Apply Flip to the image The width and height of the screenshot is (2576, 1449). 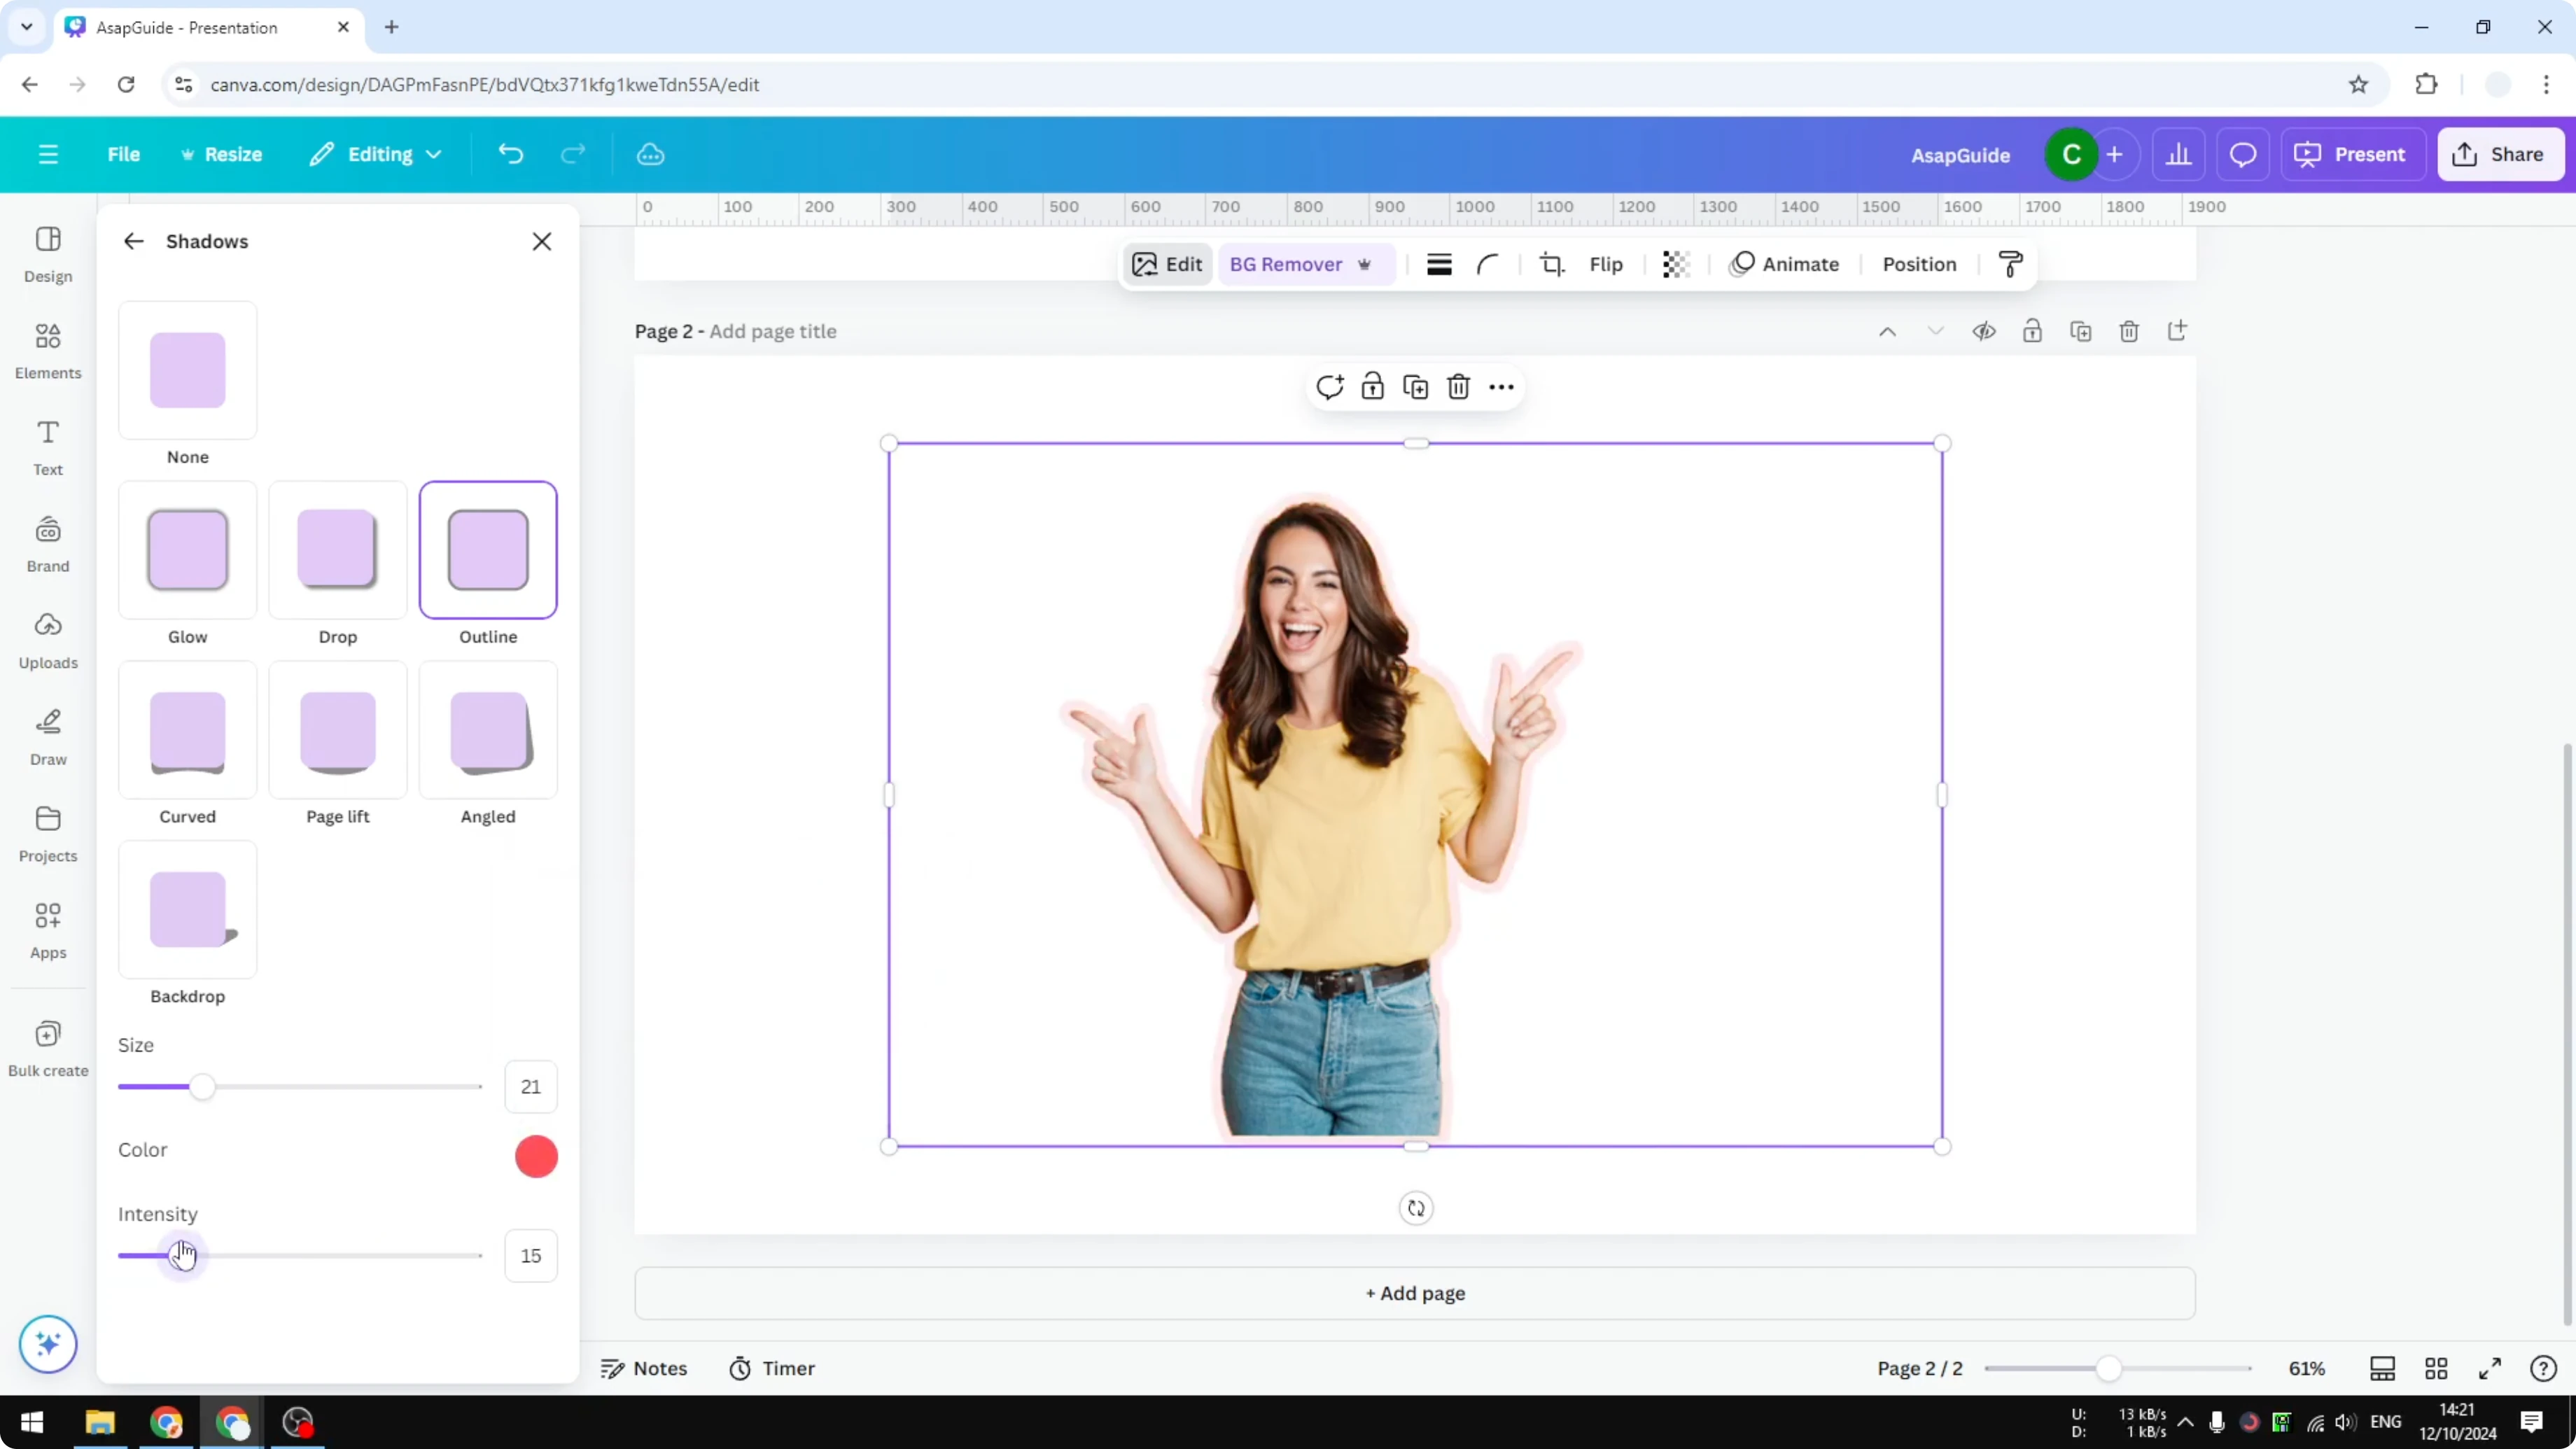[x=1605, y=264]
